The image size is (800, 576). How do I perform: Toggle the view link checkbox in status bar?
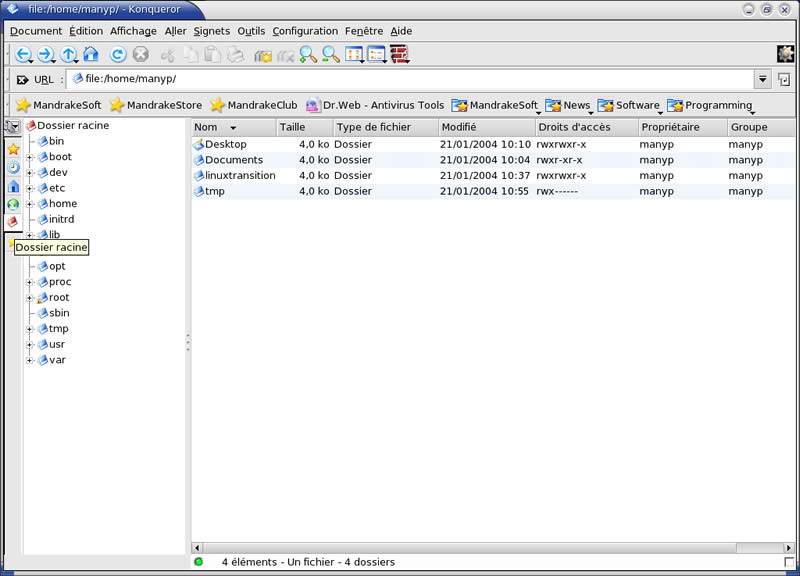click(x=789, y=562)
